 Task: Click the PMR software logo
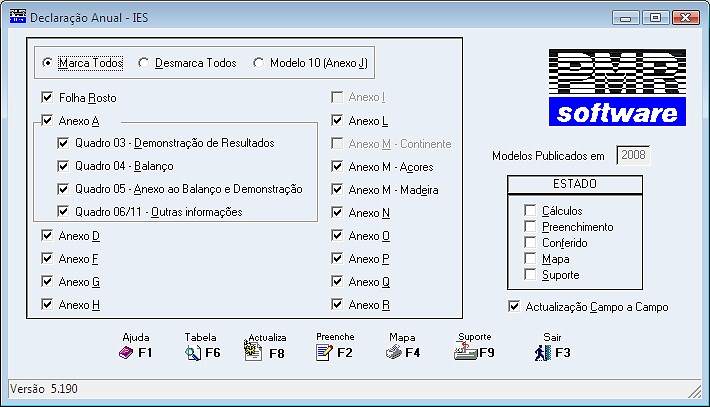617,87
